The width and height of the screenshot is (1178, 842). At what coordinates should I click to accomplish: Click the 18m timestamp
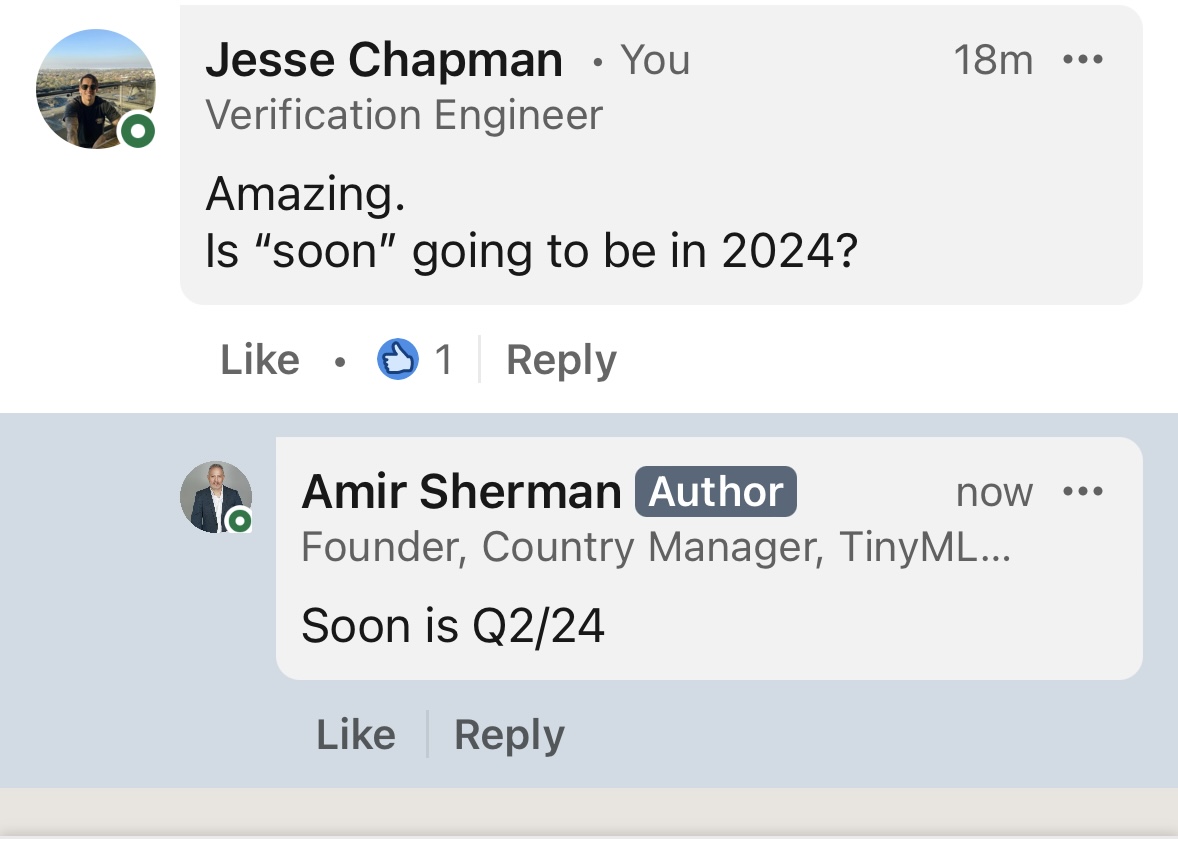click(x=992, y=61)
